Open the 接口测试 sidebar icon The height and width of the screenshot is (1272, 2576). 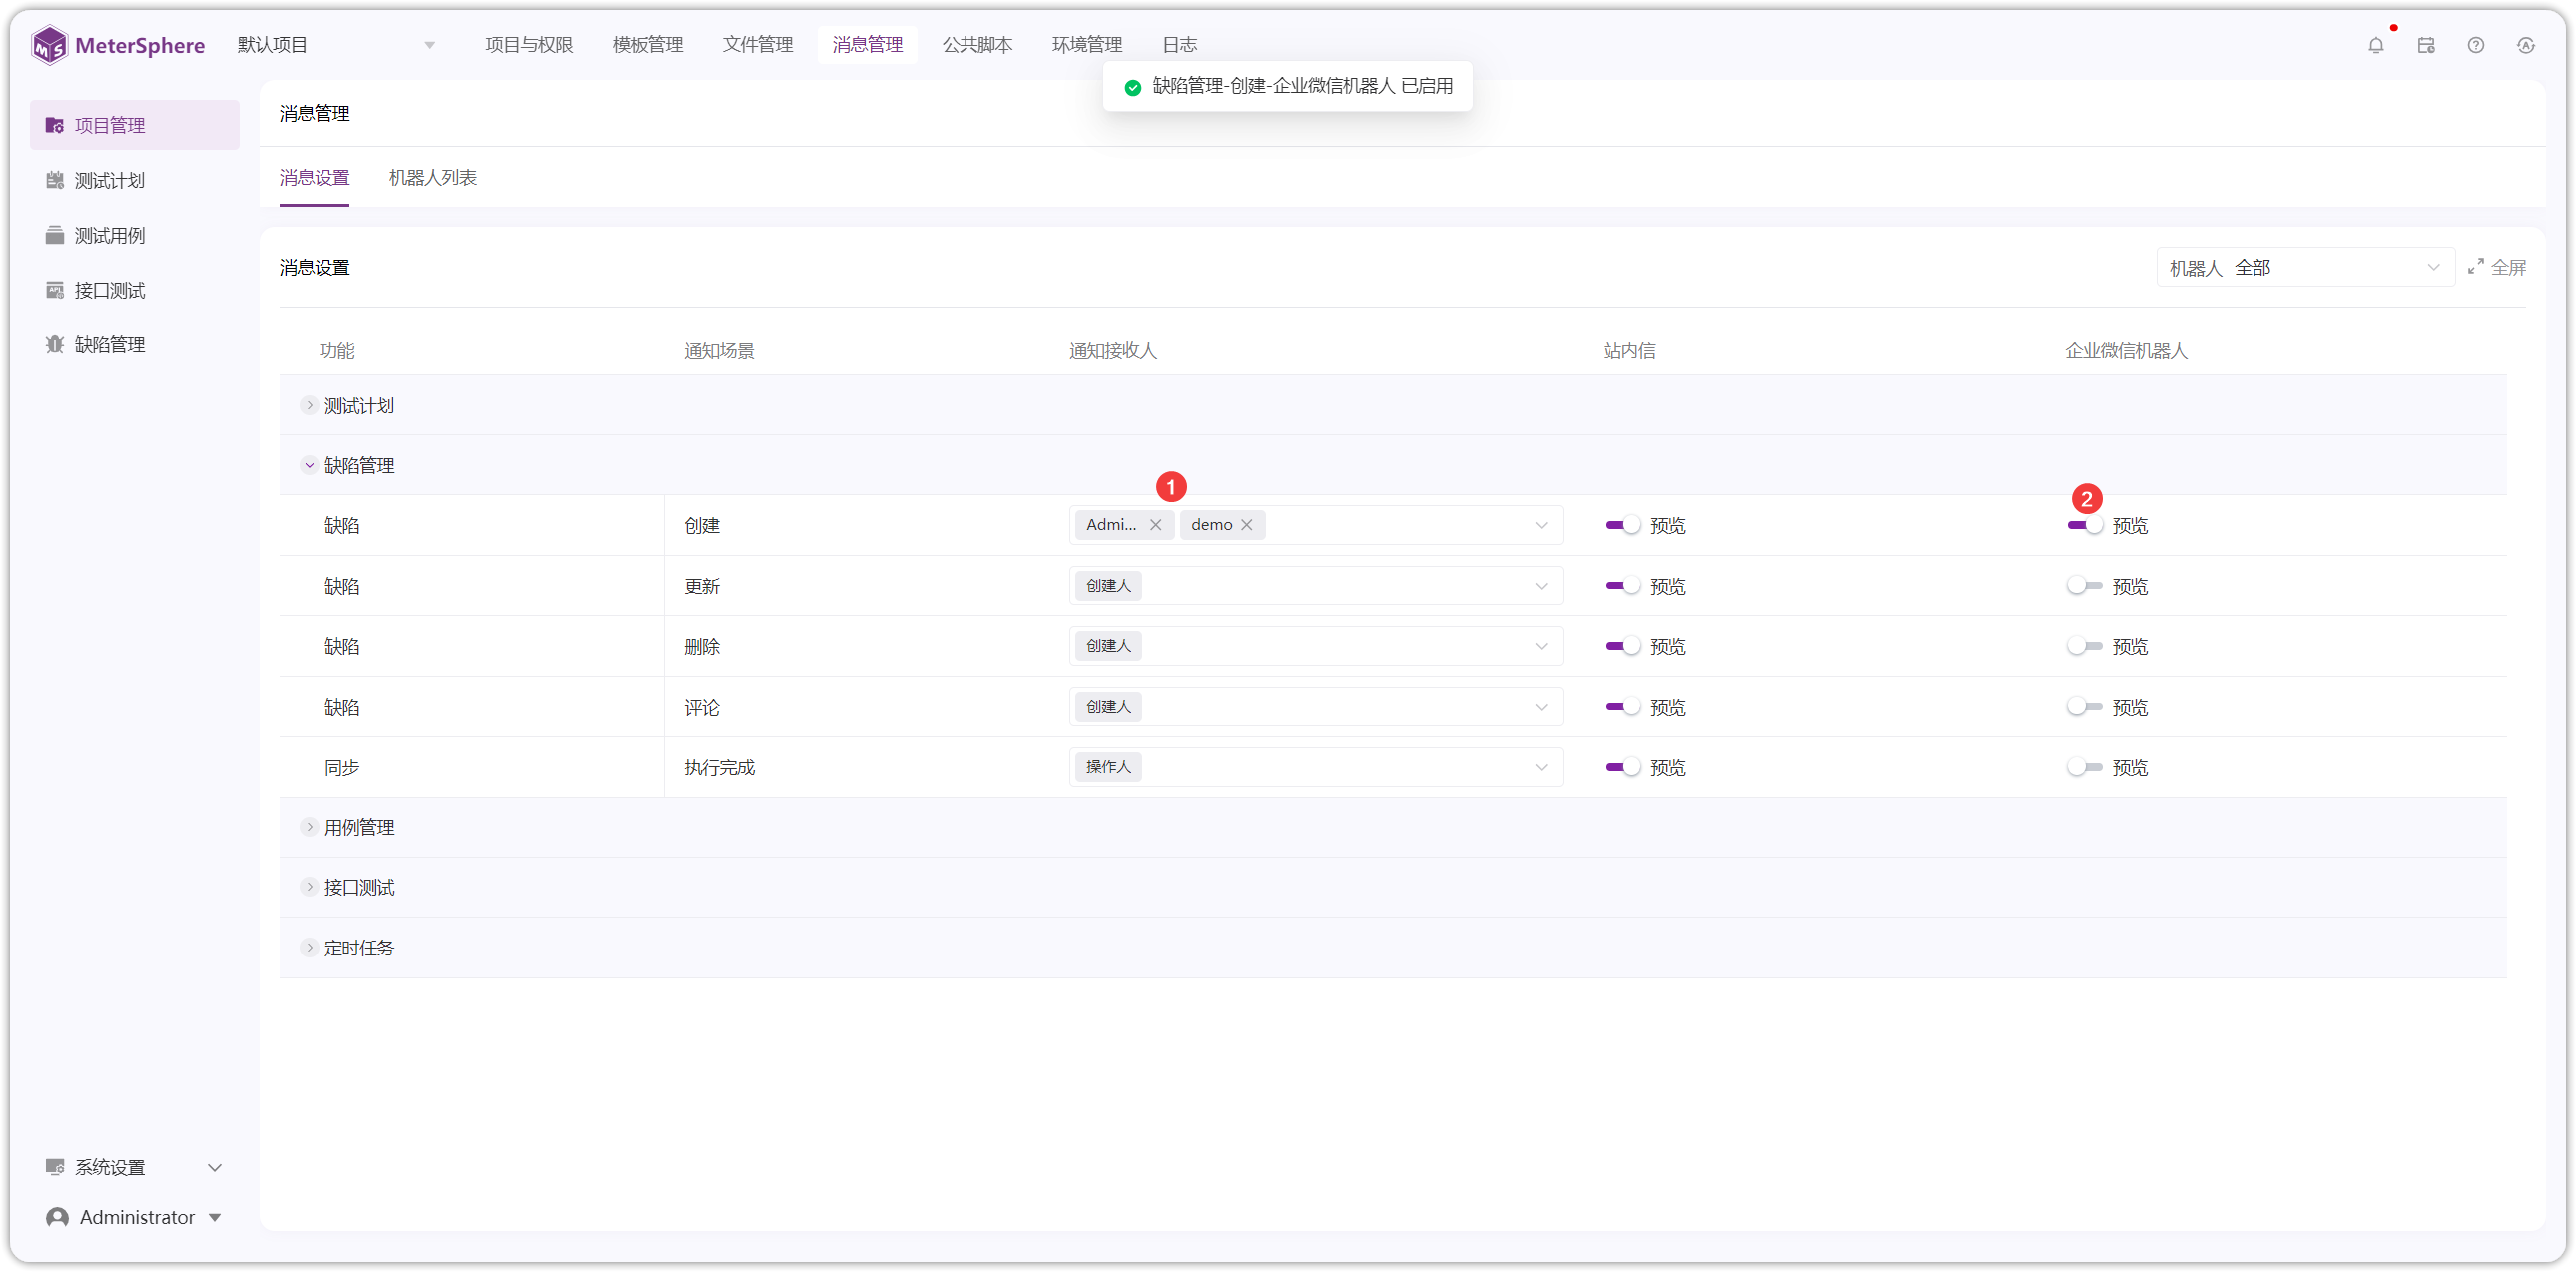(55, 290)
